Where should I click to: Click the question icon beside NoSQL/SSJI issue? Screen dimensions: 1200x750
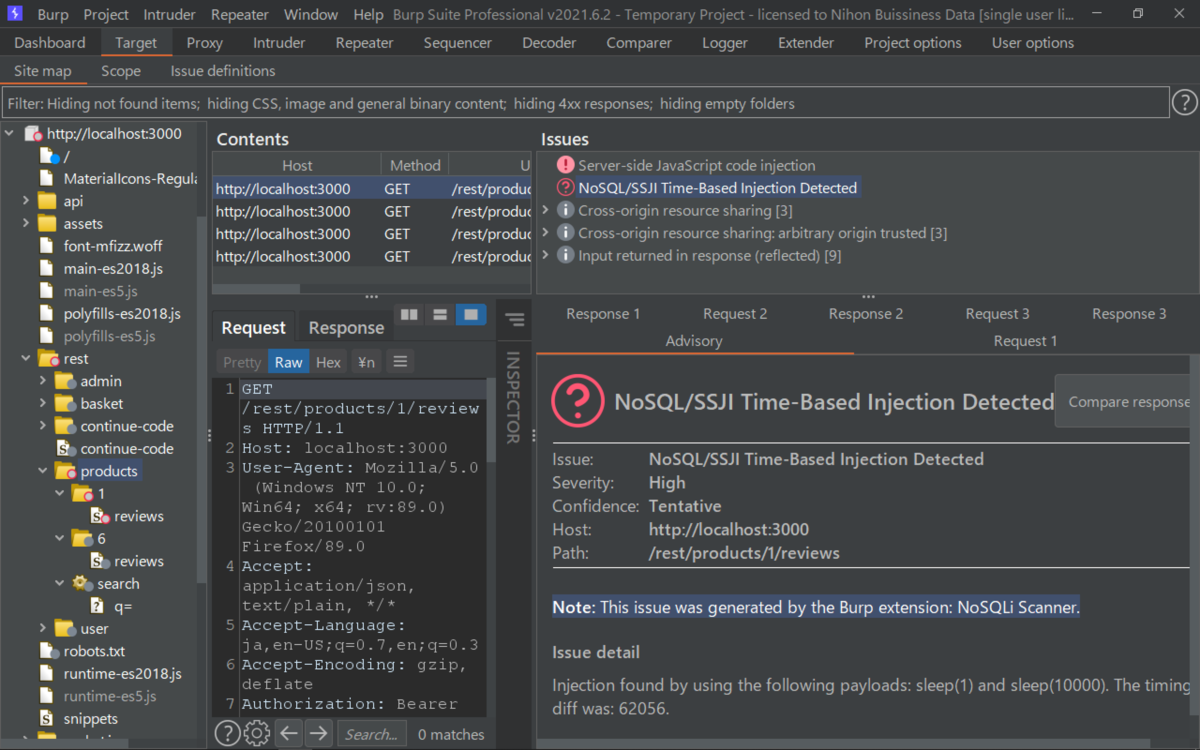(566, 187)
